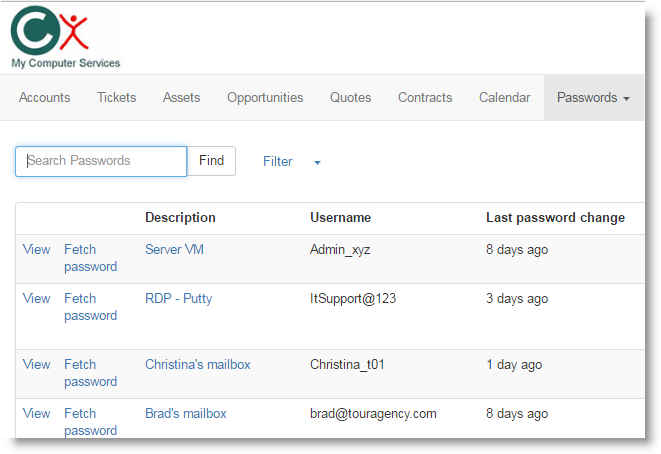Viewport: 661px width, 454px height.
Task: Open the Quotes tab
Action: pos(350,98)
